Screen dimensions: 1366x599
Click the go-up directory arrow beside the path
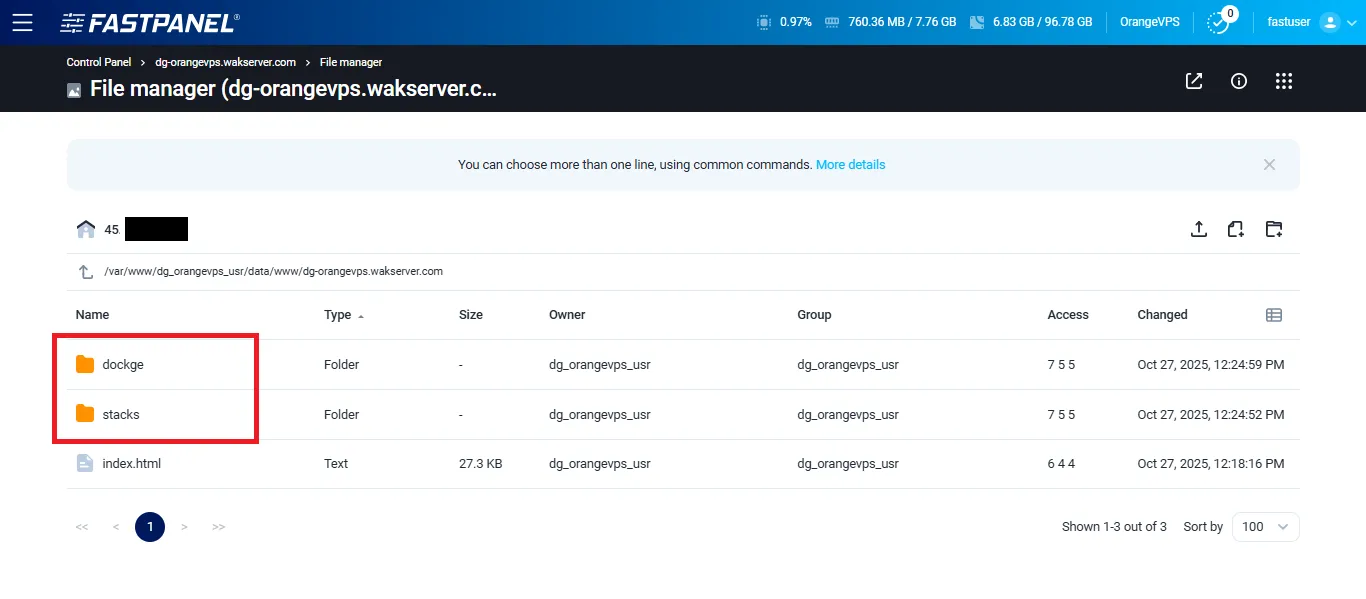(x=85, y=270)
